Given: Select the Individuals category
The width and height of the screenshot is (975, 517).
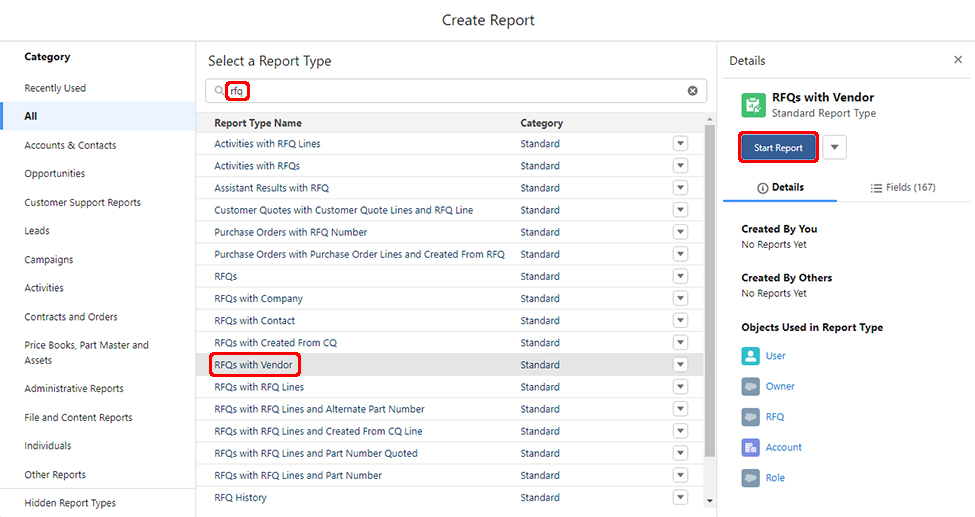Looking at the screenshot, I should pos(47,446).
